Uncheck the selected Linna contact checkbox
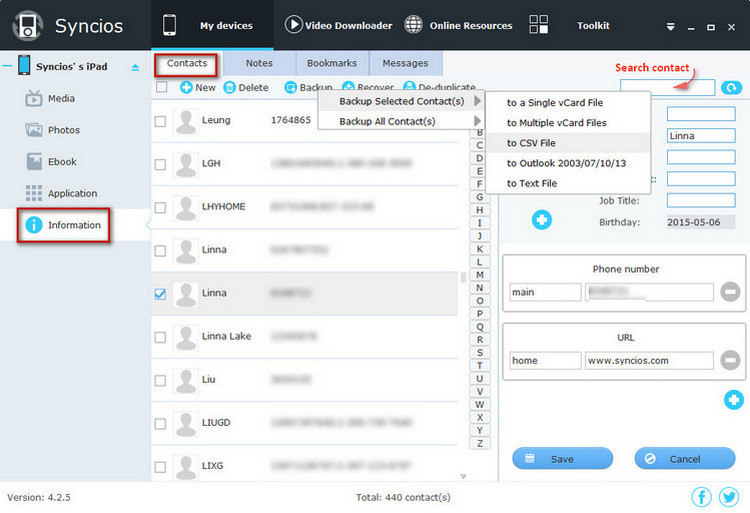 click(x=160, y=294)
